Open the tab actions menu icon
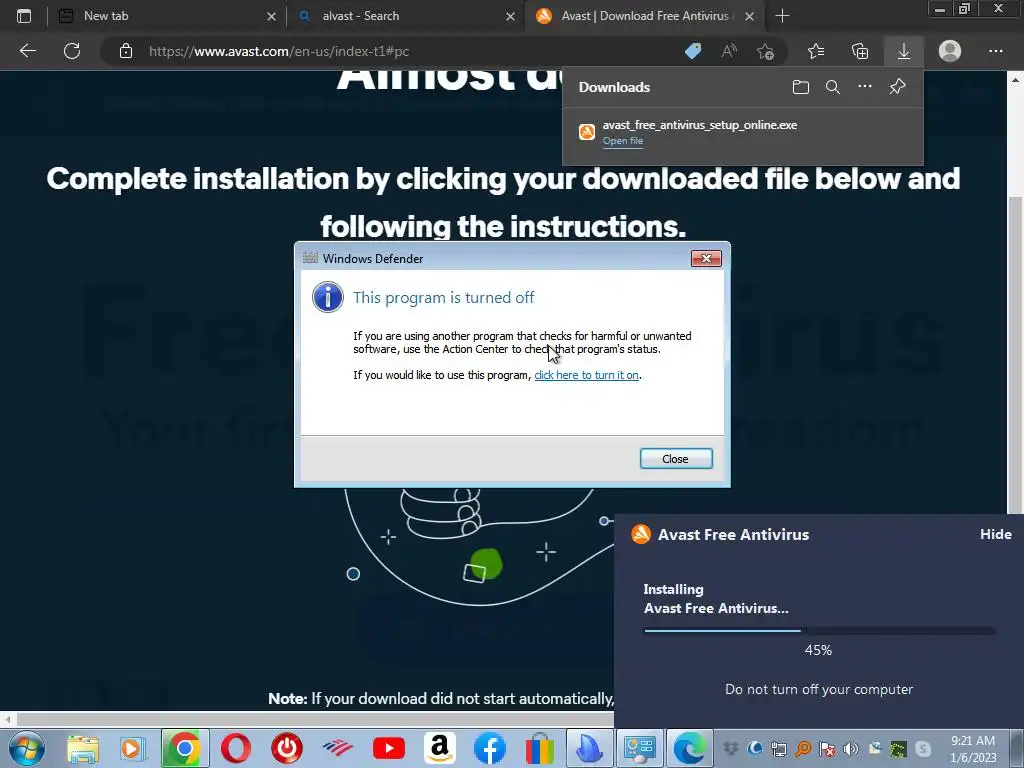 tap(24, 16)
